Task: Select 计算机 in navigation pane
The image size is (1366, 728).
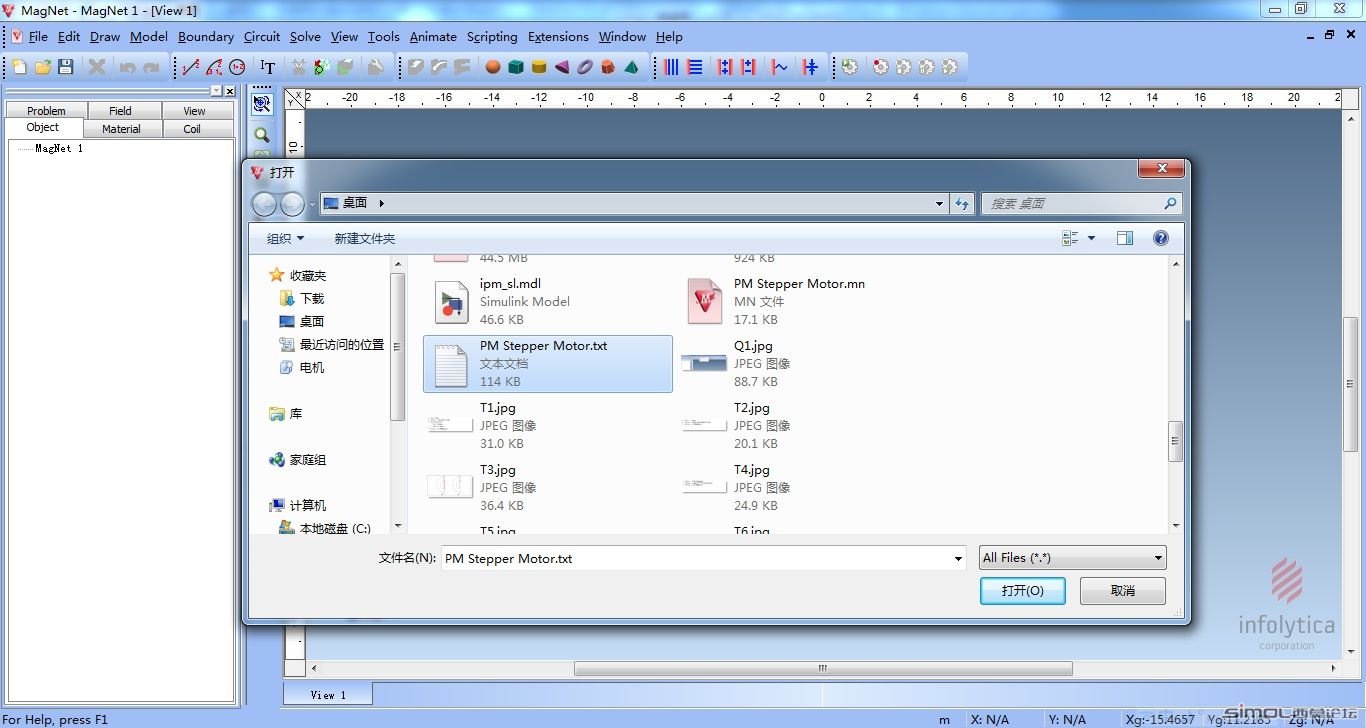Action: coord(298,505)
